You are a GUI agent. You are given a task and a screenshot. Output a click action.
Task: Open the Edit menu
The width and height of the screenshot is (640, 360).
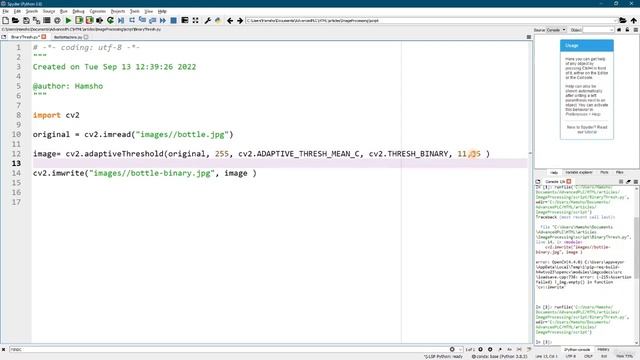pos(17,11)
